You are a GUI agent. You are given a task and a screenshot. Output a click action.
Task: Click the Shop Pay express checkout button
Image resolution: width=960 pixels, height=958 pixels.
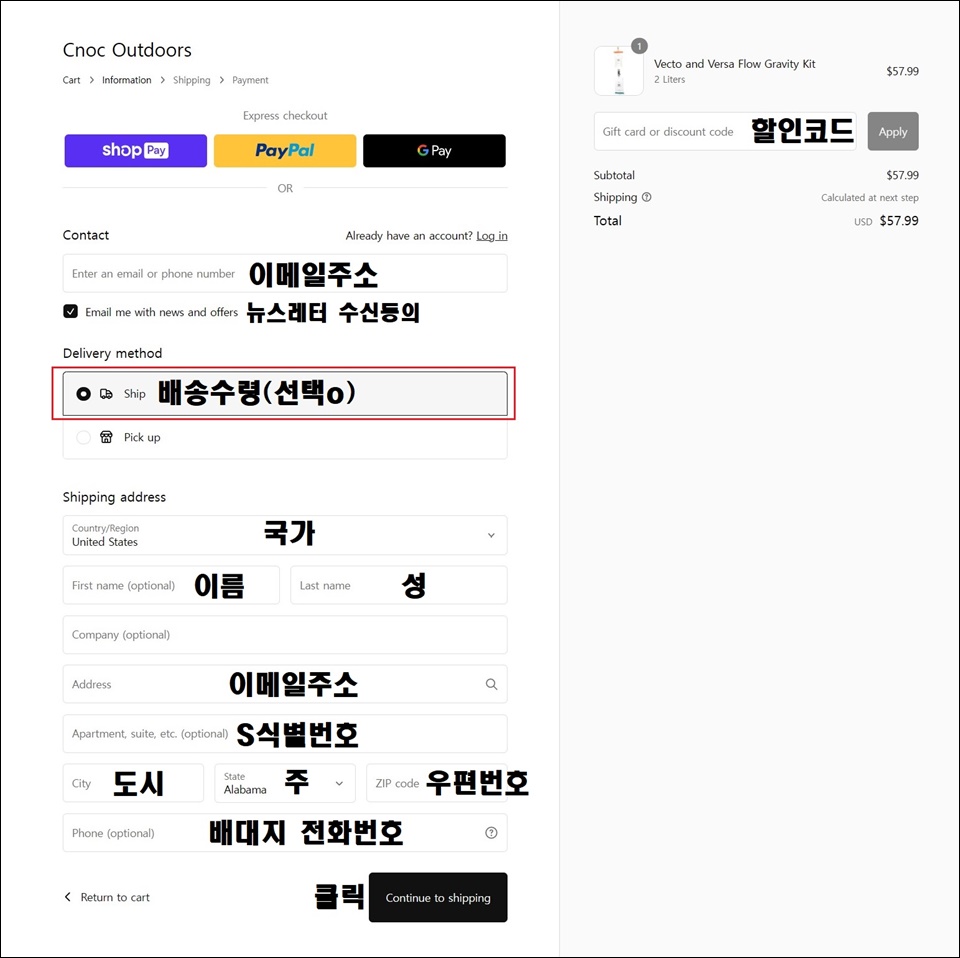(x=135, y=151)
